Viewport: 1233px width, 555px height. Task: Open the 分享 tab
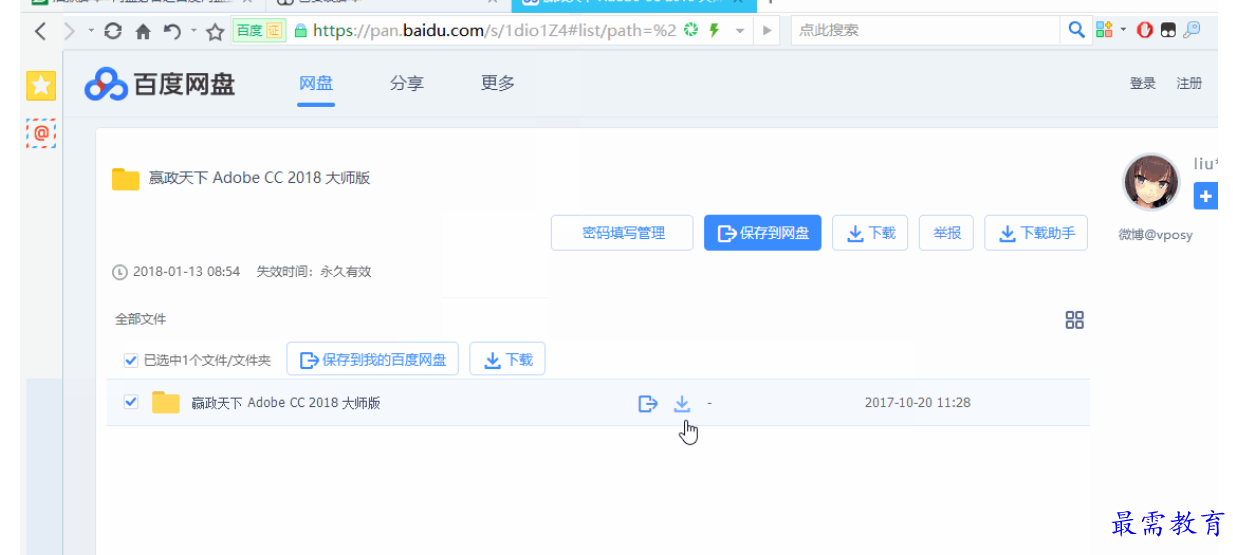click(407, 84)
